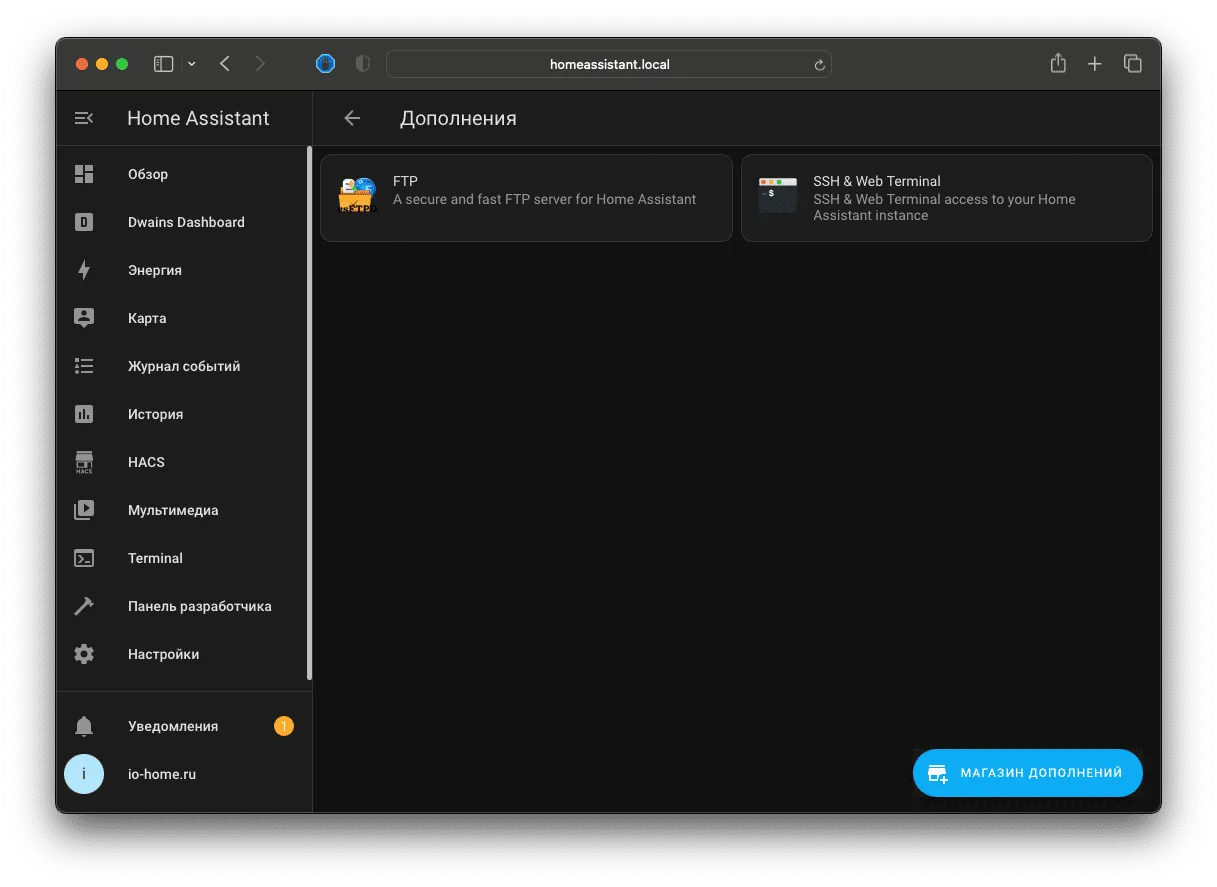The width and height of the screenshot is (1217, 887).
Task: Click the Карта map icon
Action: click(84, 318)
